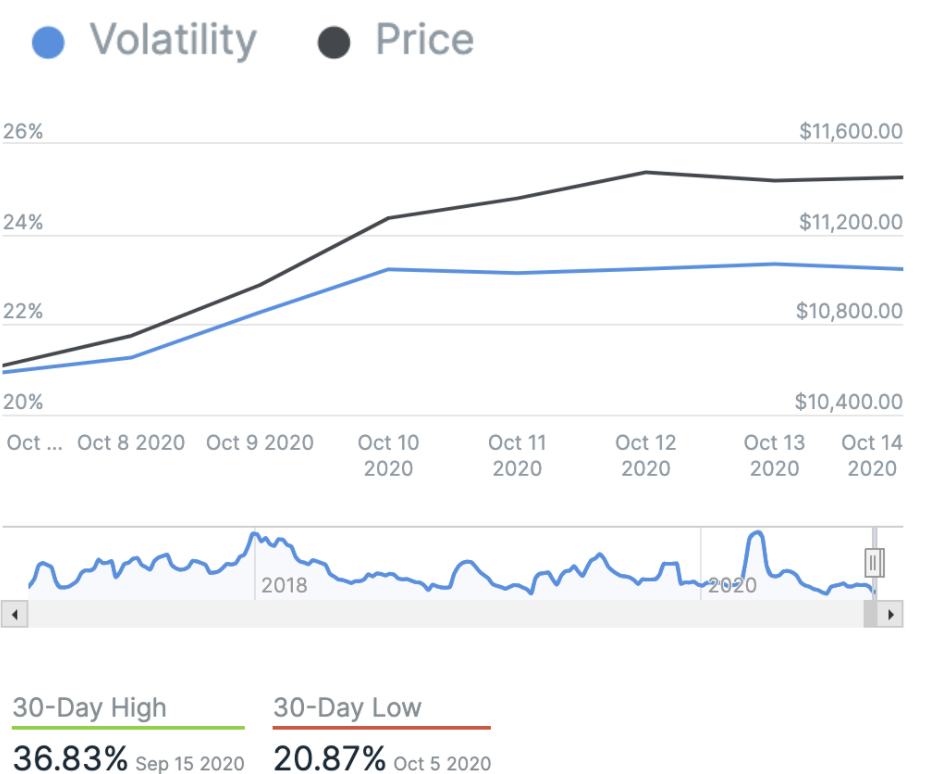Click the Volatility legend label
934x774 pixels.
pos(173,41)
